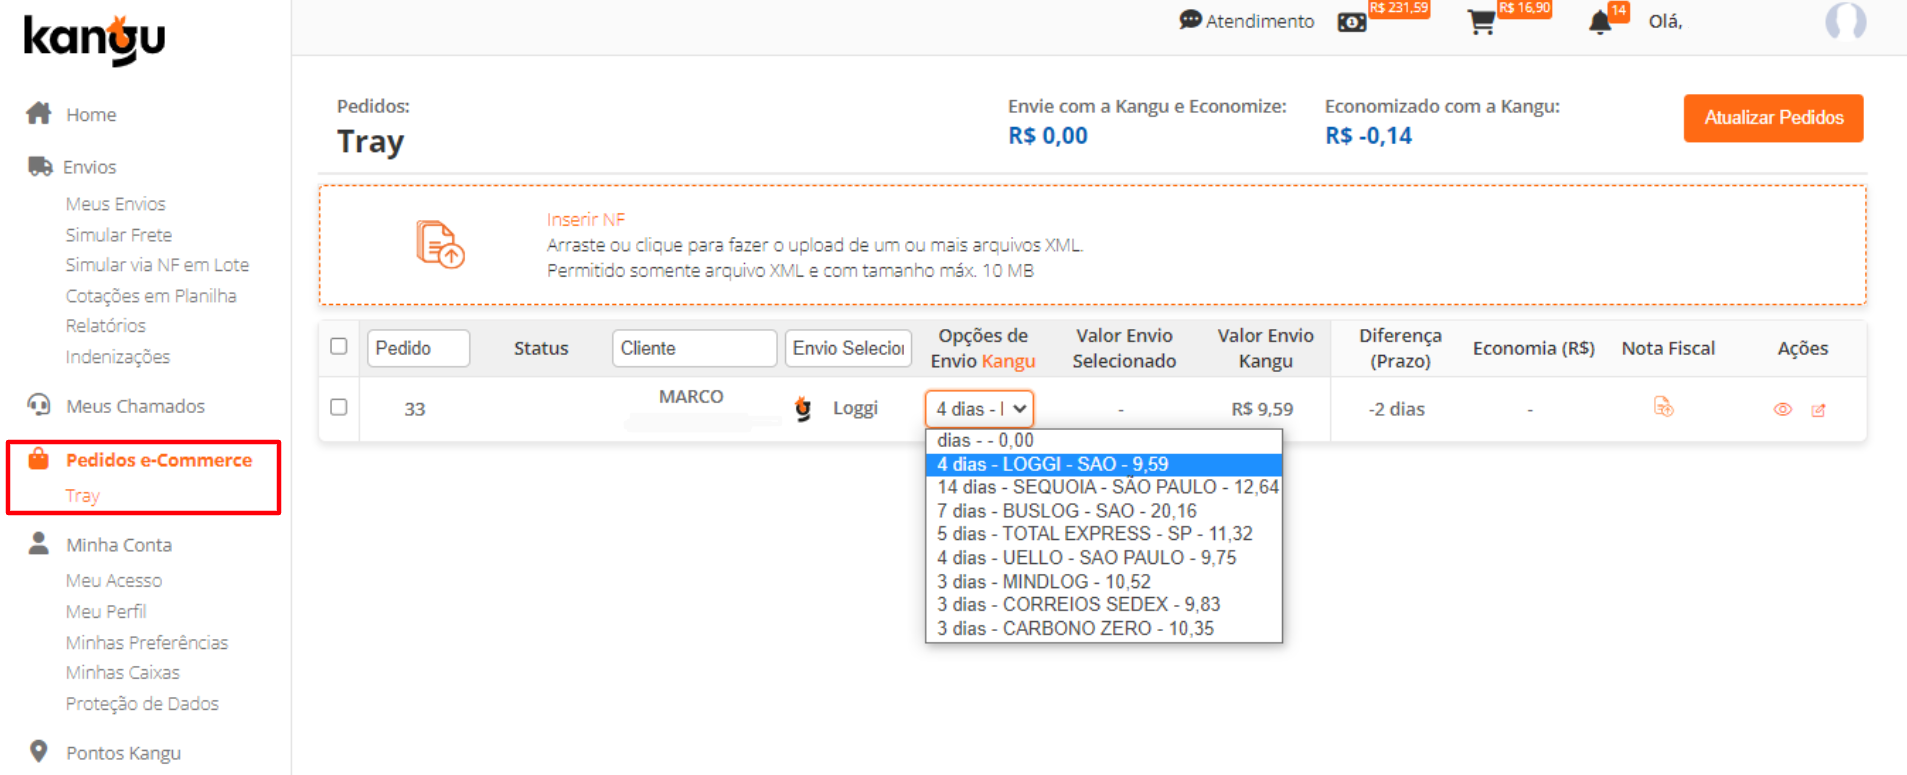Image resolution: width=1907 pixels, height=775 pixels.
Task: Open Cotações em Planilha
Action: 151,296
